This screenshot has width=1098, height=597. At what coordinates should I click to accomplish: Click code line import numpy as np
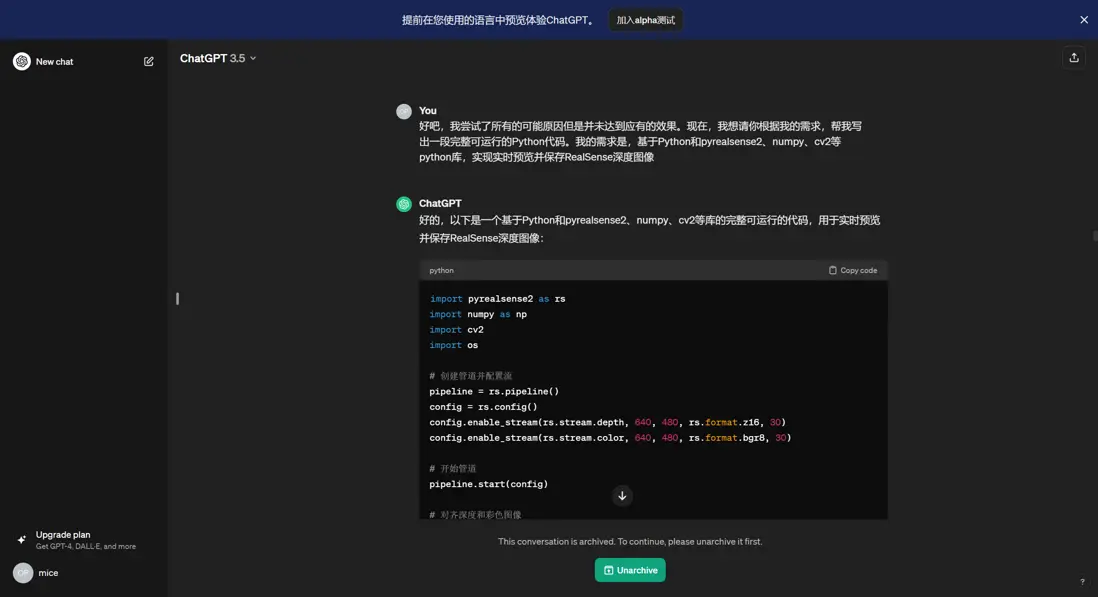pyautogui.click(x=478, y=314)
